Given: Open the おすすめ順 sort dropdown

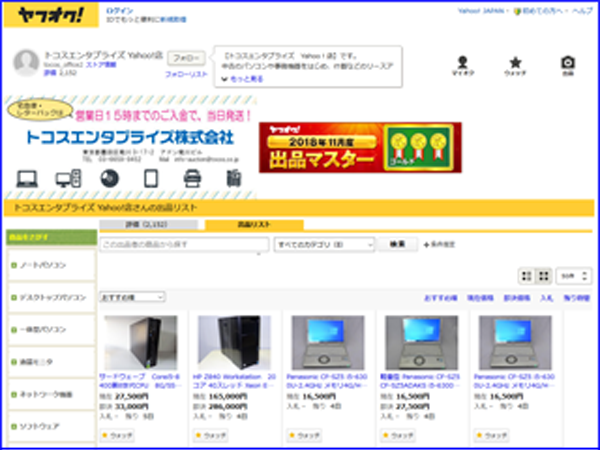Looking at the screenshot, I should pyautogui.click(x=133, y=297).
